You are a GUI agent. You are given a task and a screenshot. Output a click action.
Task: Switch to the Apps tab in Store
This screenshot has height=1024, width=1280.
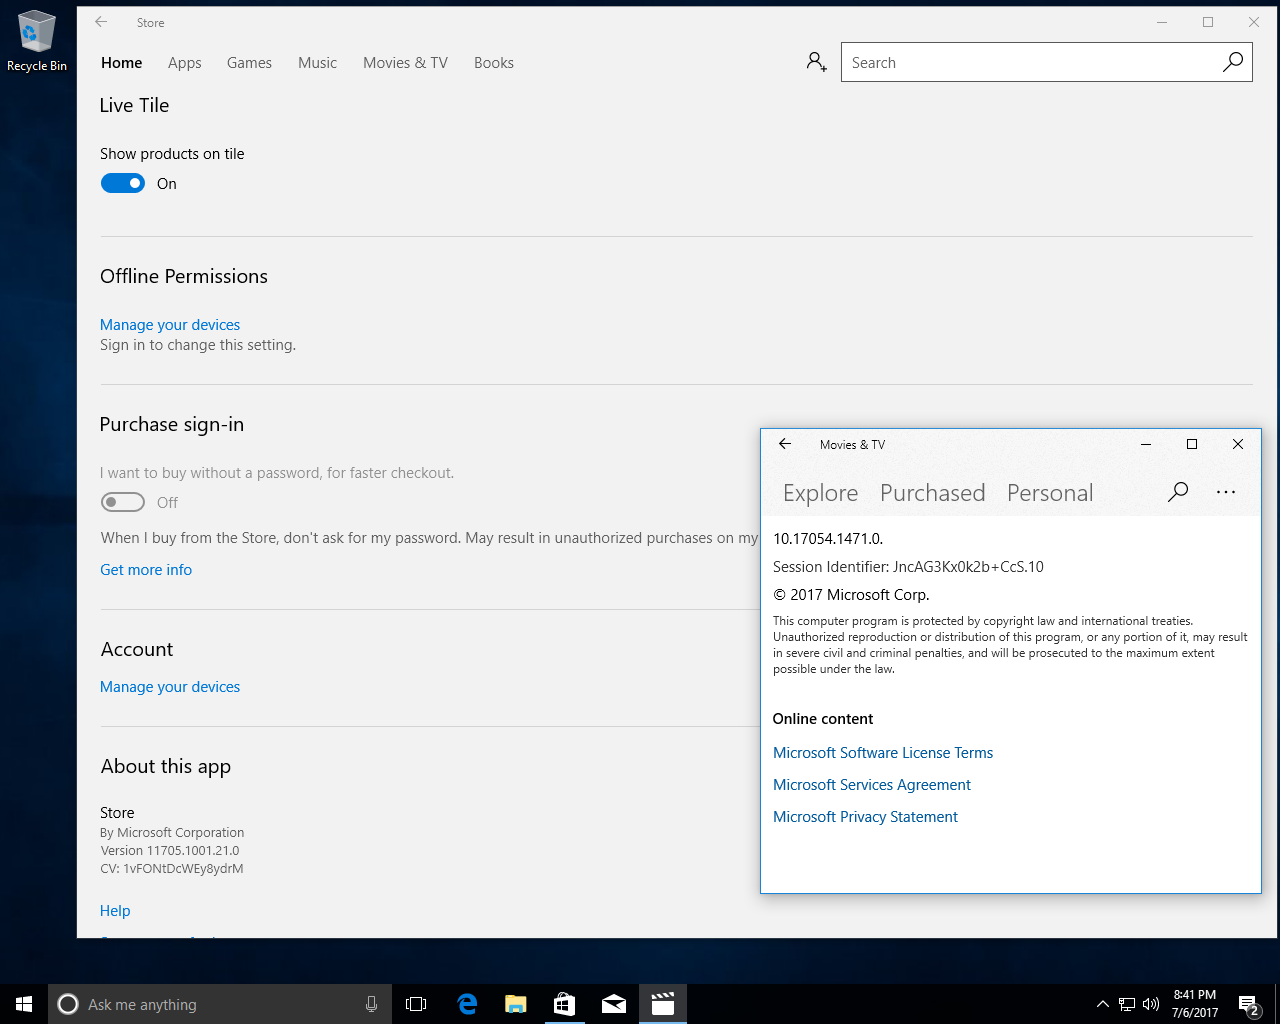point(184,62)
